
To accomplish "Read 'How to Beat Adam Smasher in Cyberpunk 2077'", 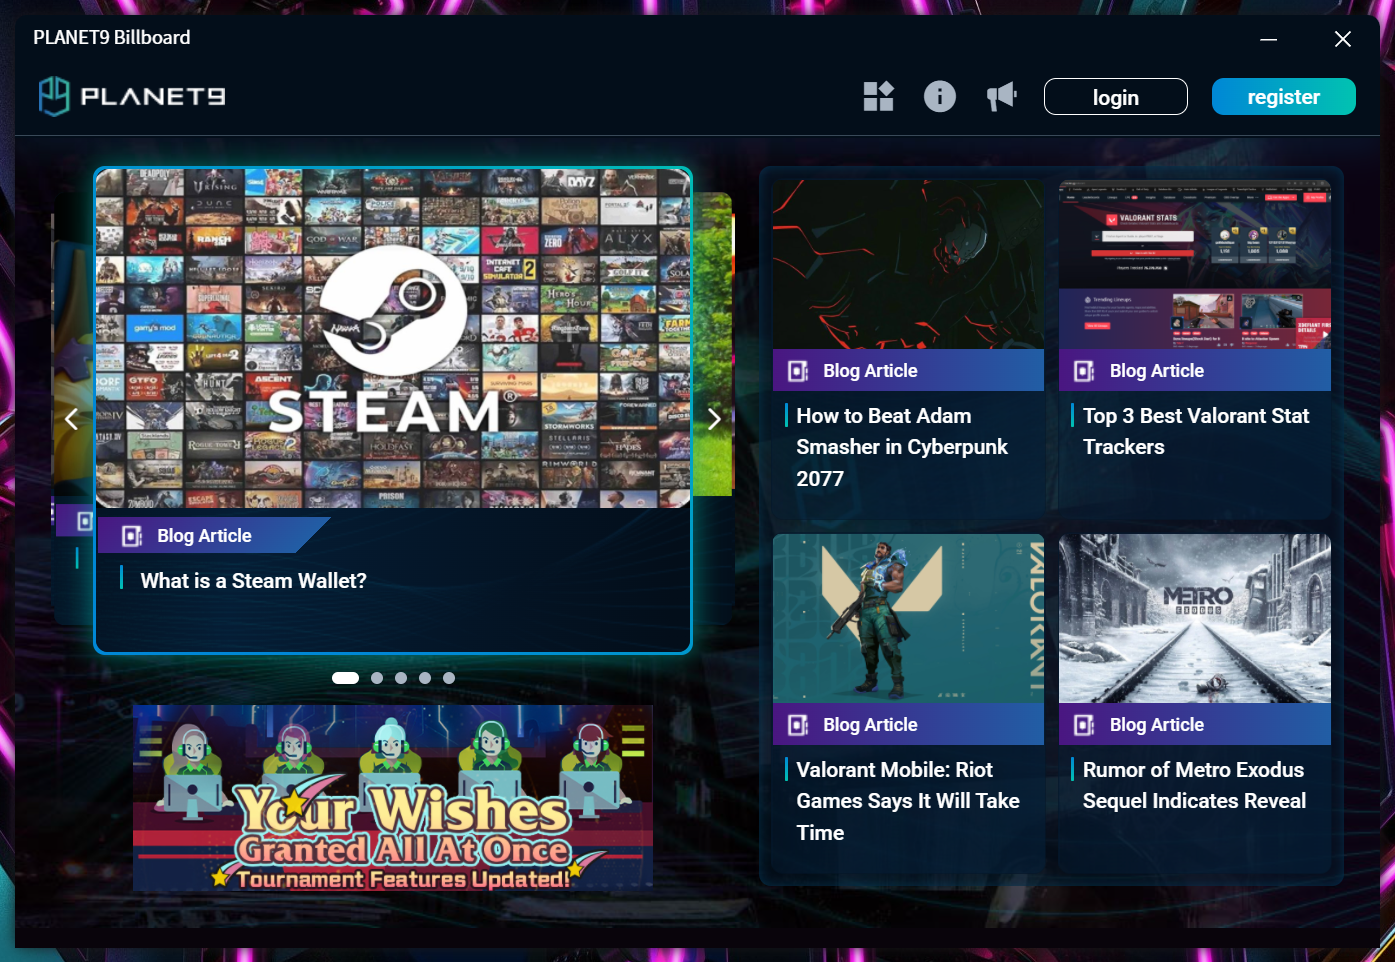I will (x=902, y=447).
